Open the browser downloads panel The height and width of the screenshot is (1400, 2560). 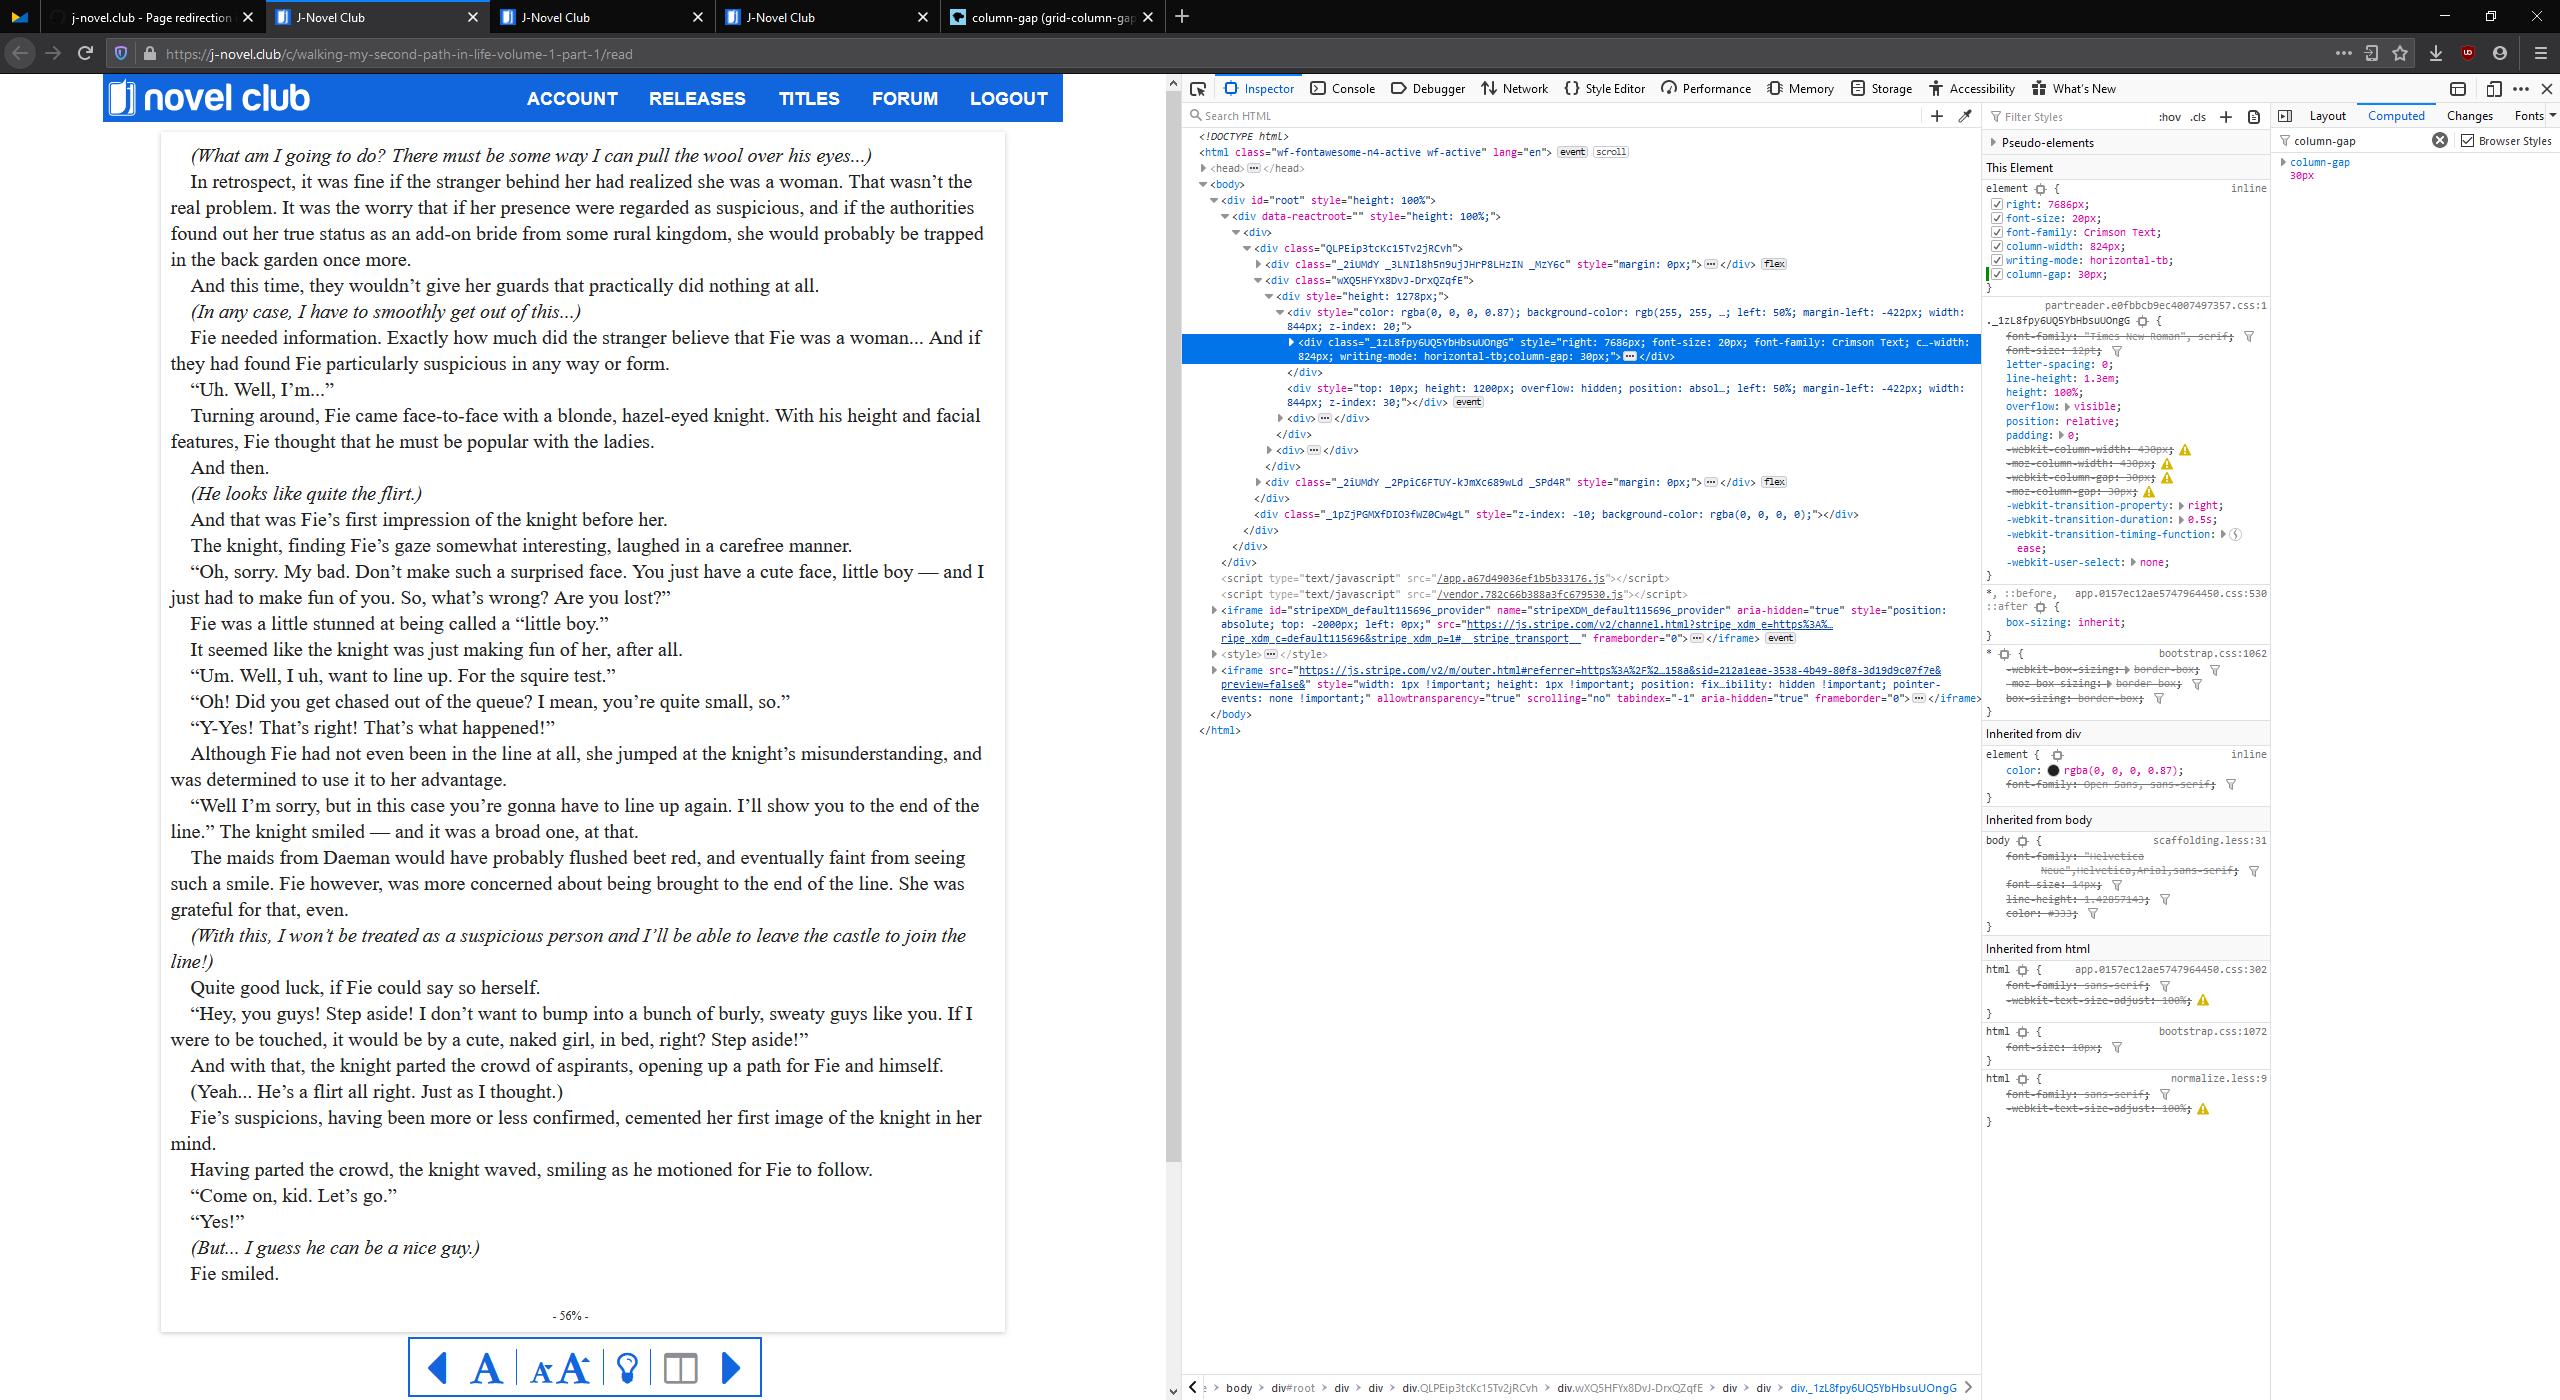pos(2436,53)
